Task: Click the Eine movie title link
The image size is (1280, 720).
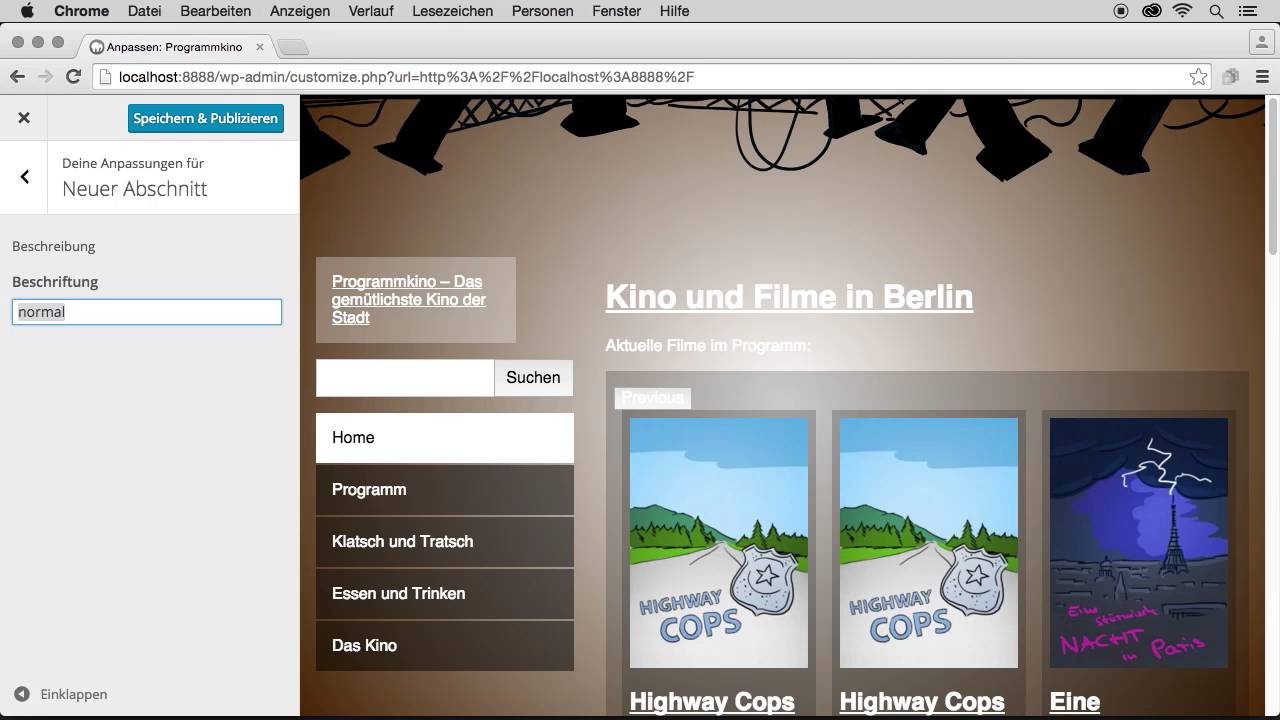Action: pyautogui.click(x=1075, y=702)
